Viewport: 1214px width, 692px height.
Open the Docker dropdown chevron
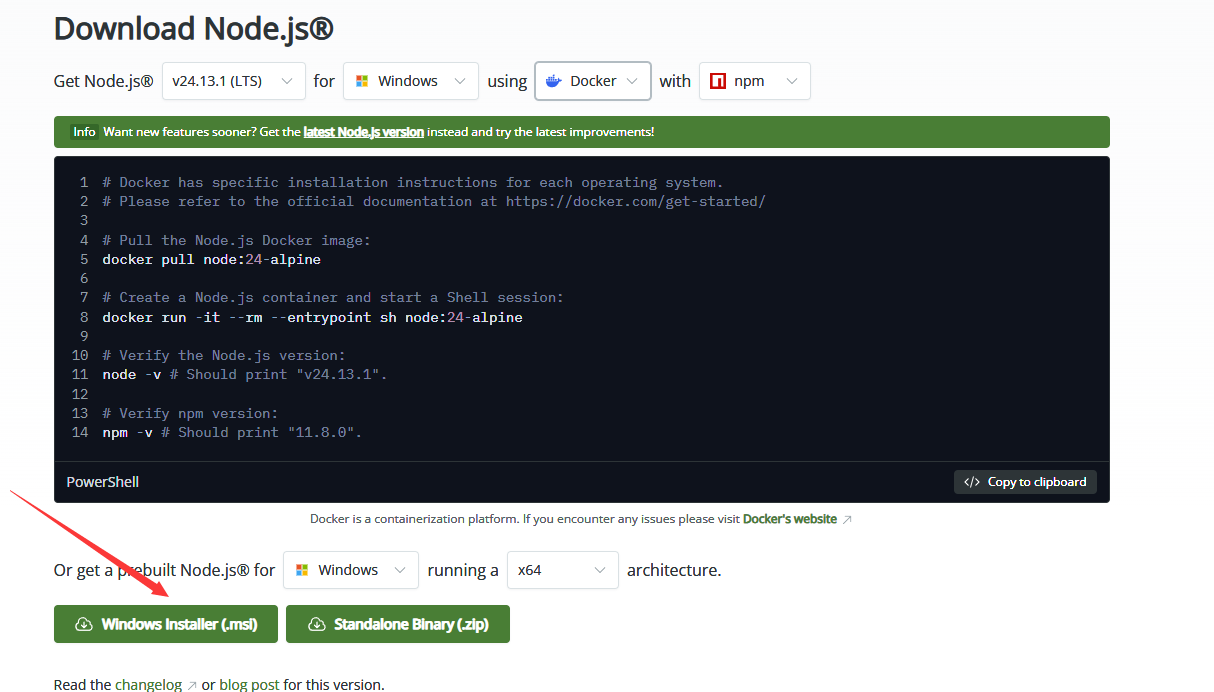pyautogui.click(x=632, y=81)
